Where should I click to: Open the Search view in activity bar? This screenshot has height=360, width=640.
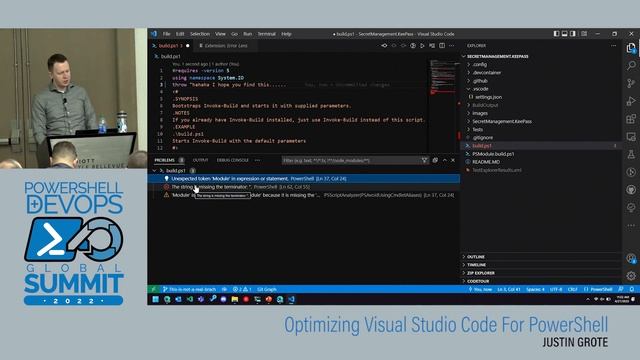[x=631, y=65]
